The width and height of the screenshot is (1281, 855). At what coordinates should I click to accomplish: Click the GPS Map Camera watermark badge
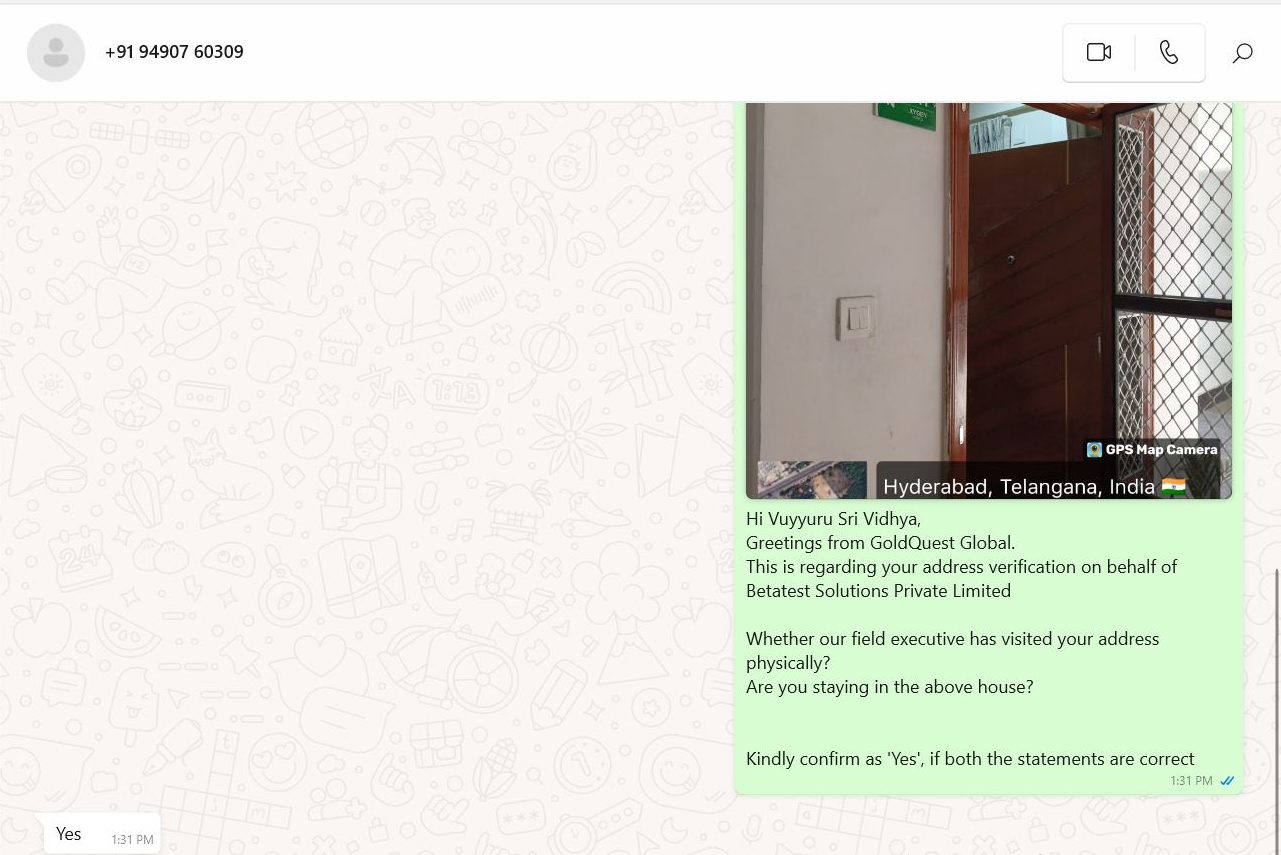[1152, 450]
